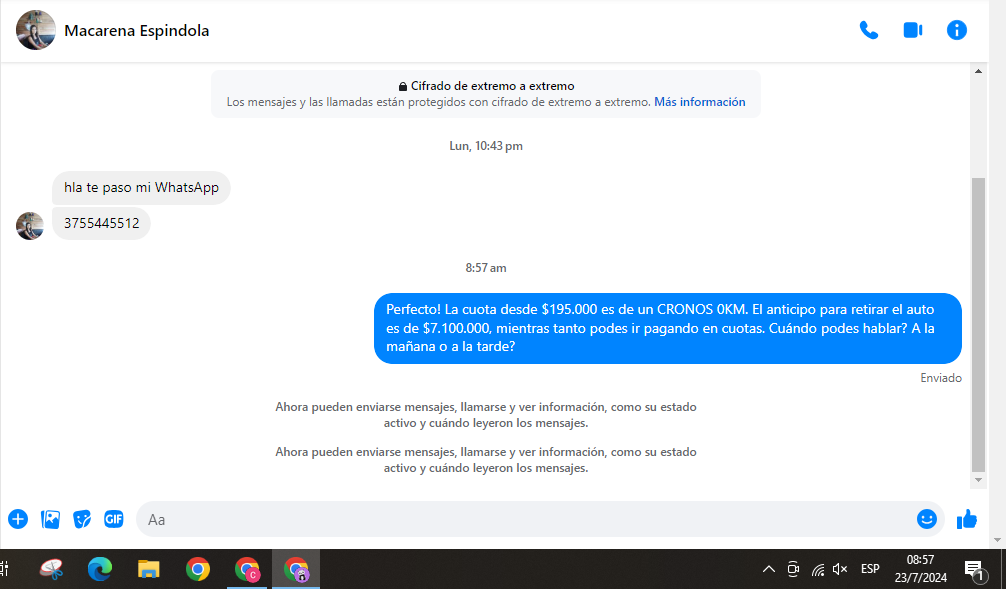Open Macarena Espindola's profile name

[x=136, y=31]
